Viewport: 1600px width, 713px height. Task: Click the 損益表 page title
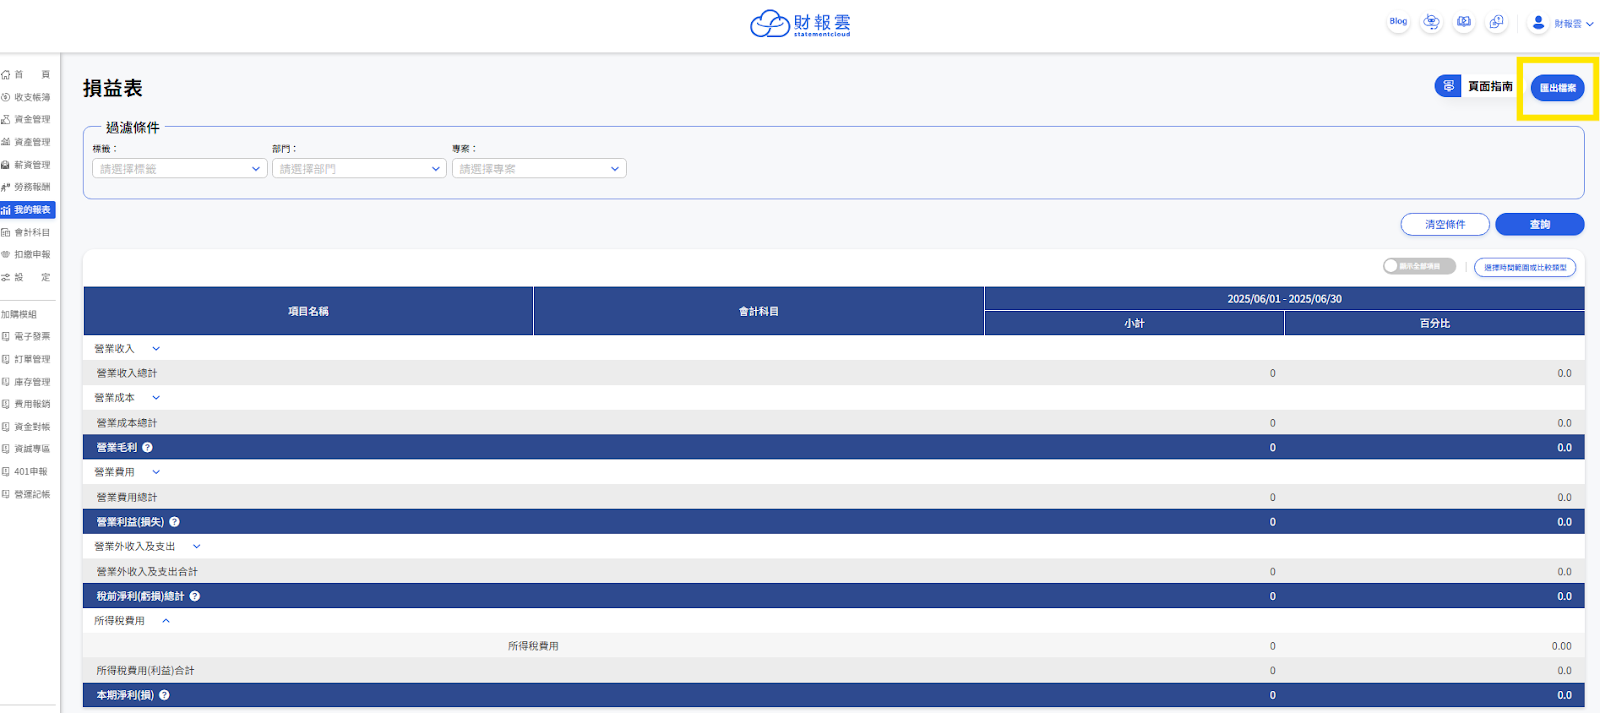(x=113, y=88)
